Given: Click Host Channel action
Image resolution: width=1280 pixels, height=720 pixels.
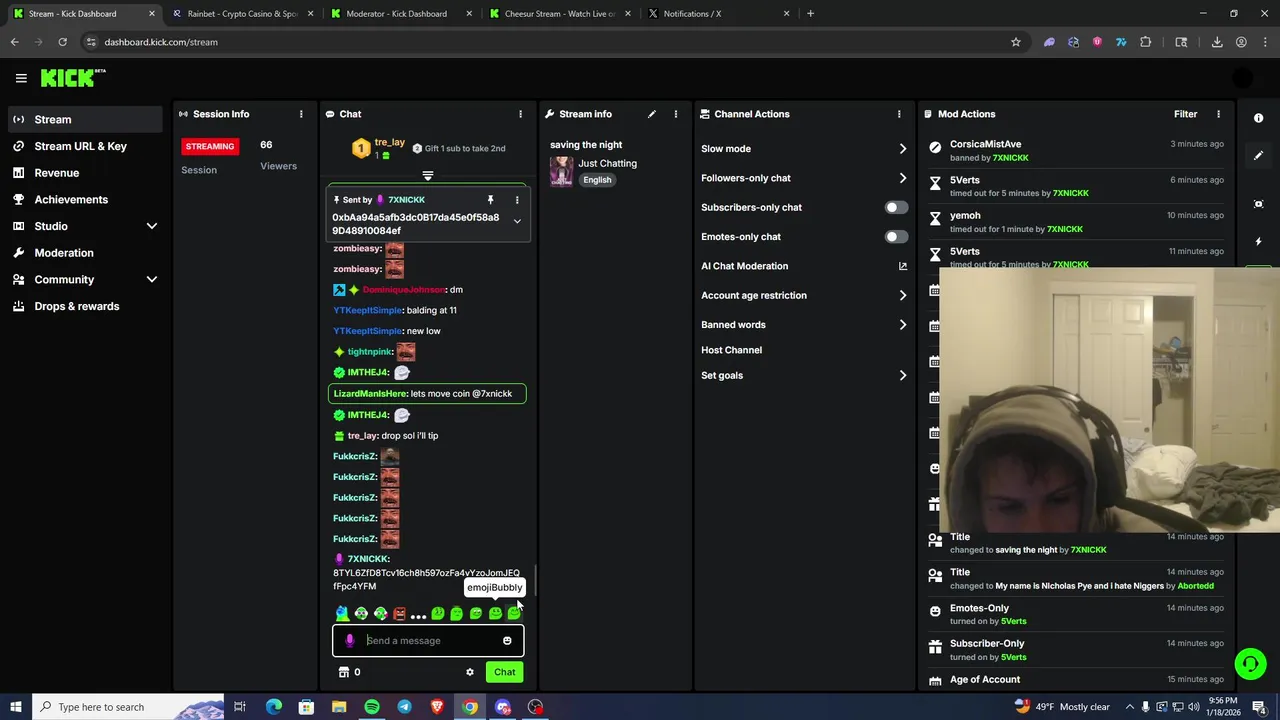Looking at the screenshot, I should click(732, 350).
